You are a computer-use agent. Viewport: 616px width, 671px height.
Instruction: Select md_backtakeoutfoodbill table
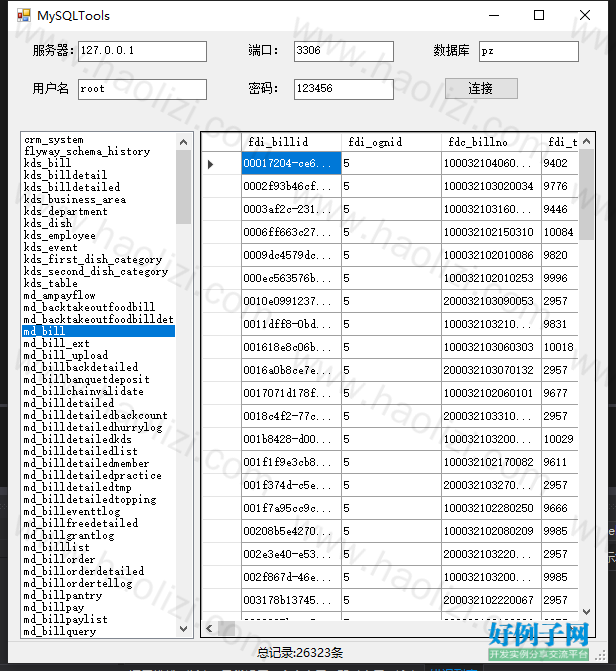coord(98,307)
